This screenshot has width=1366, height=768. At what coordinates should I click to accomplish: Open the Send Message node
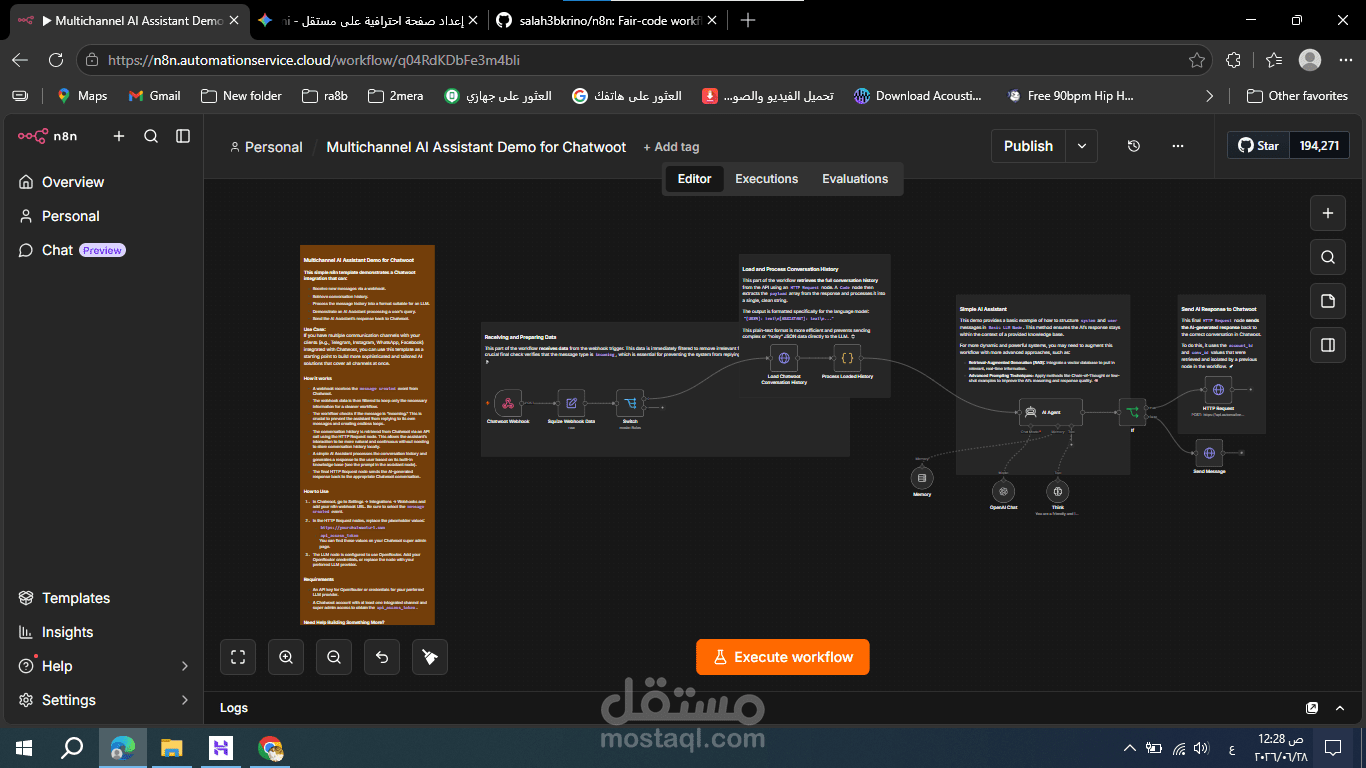[1209, 453]
